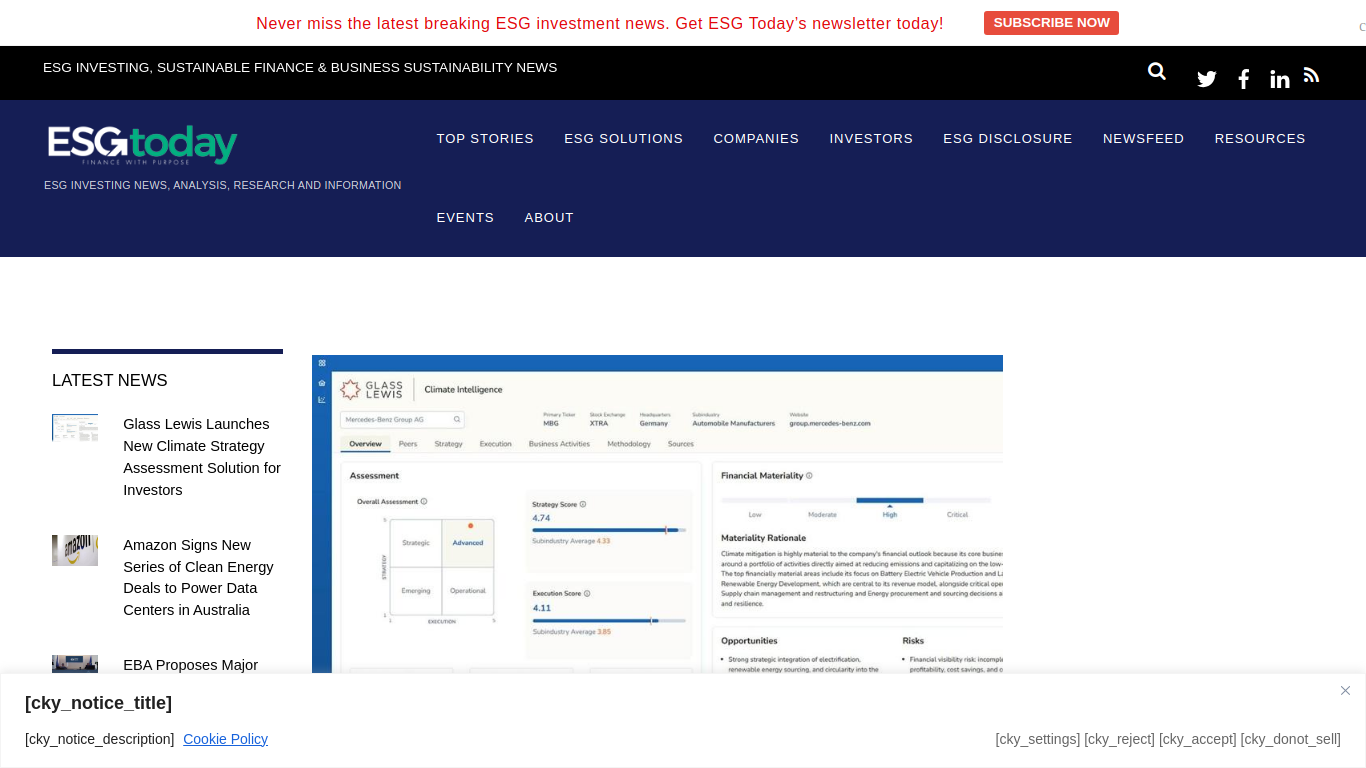1366x768 pixels.
Task: Open the Events menu item
Action: [465, 218]
